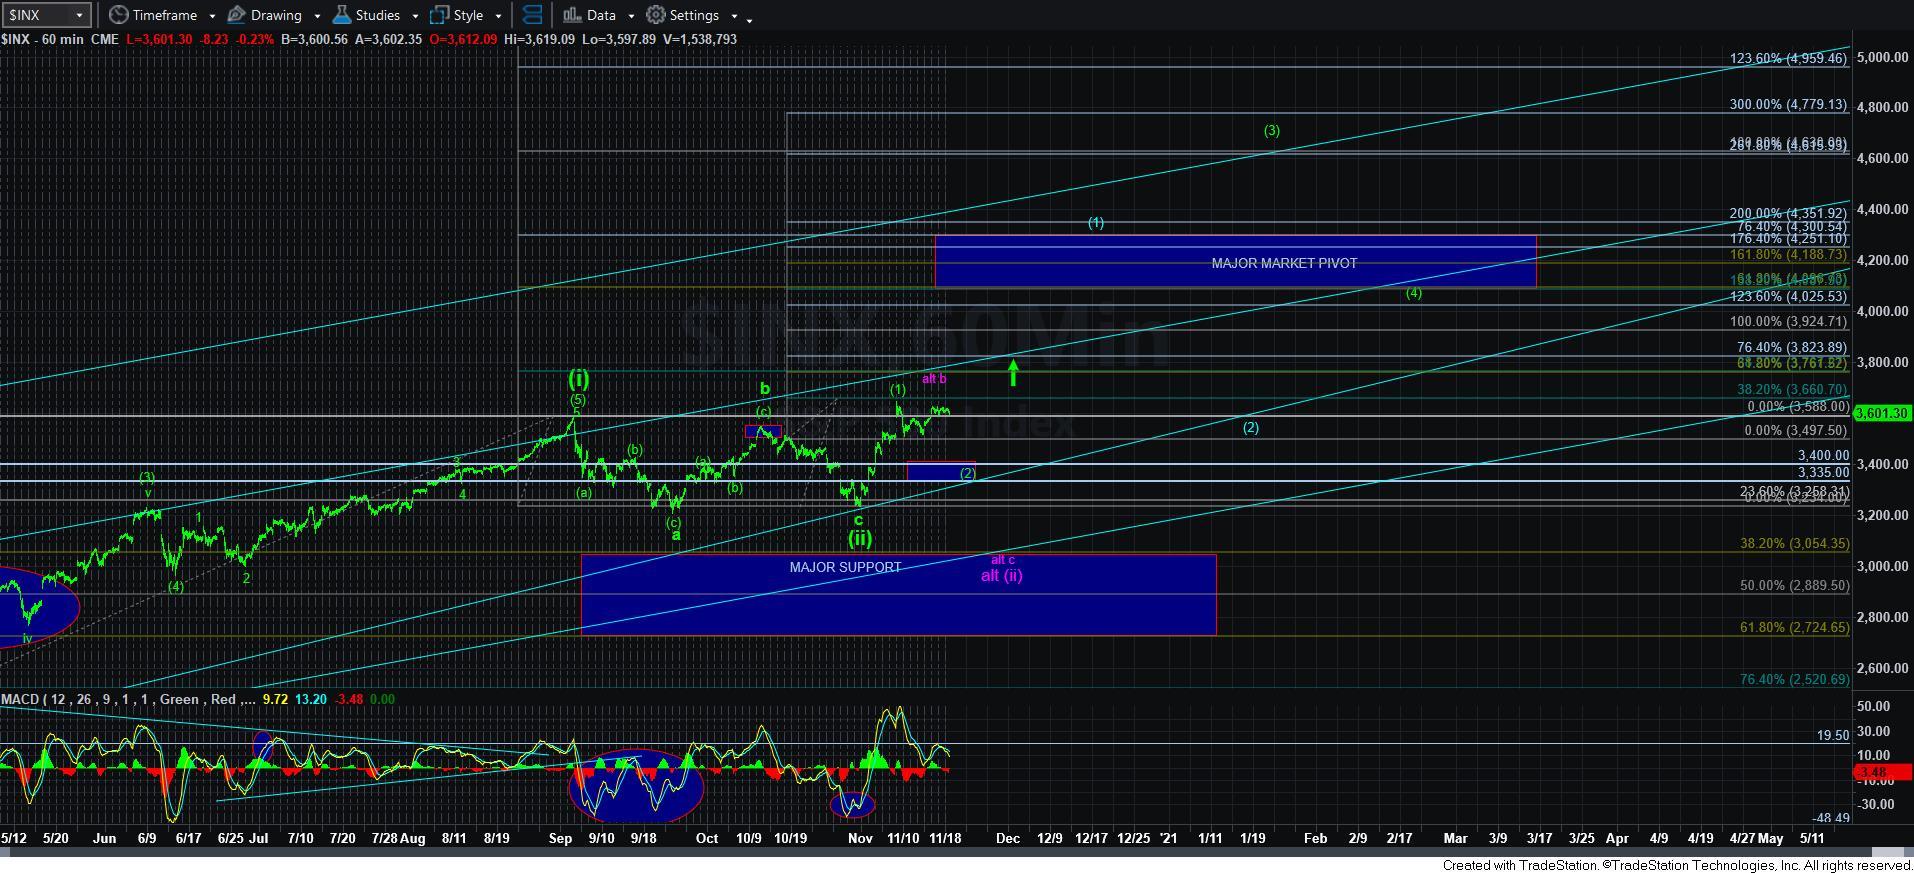Open the toolbar overflow arrow
The width and height of the screenshot is (1914, 873).
[x=750, y=18]
